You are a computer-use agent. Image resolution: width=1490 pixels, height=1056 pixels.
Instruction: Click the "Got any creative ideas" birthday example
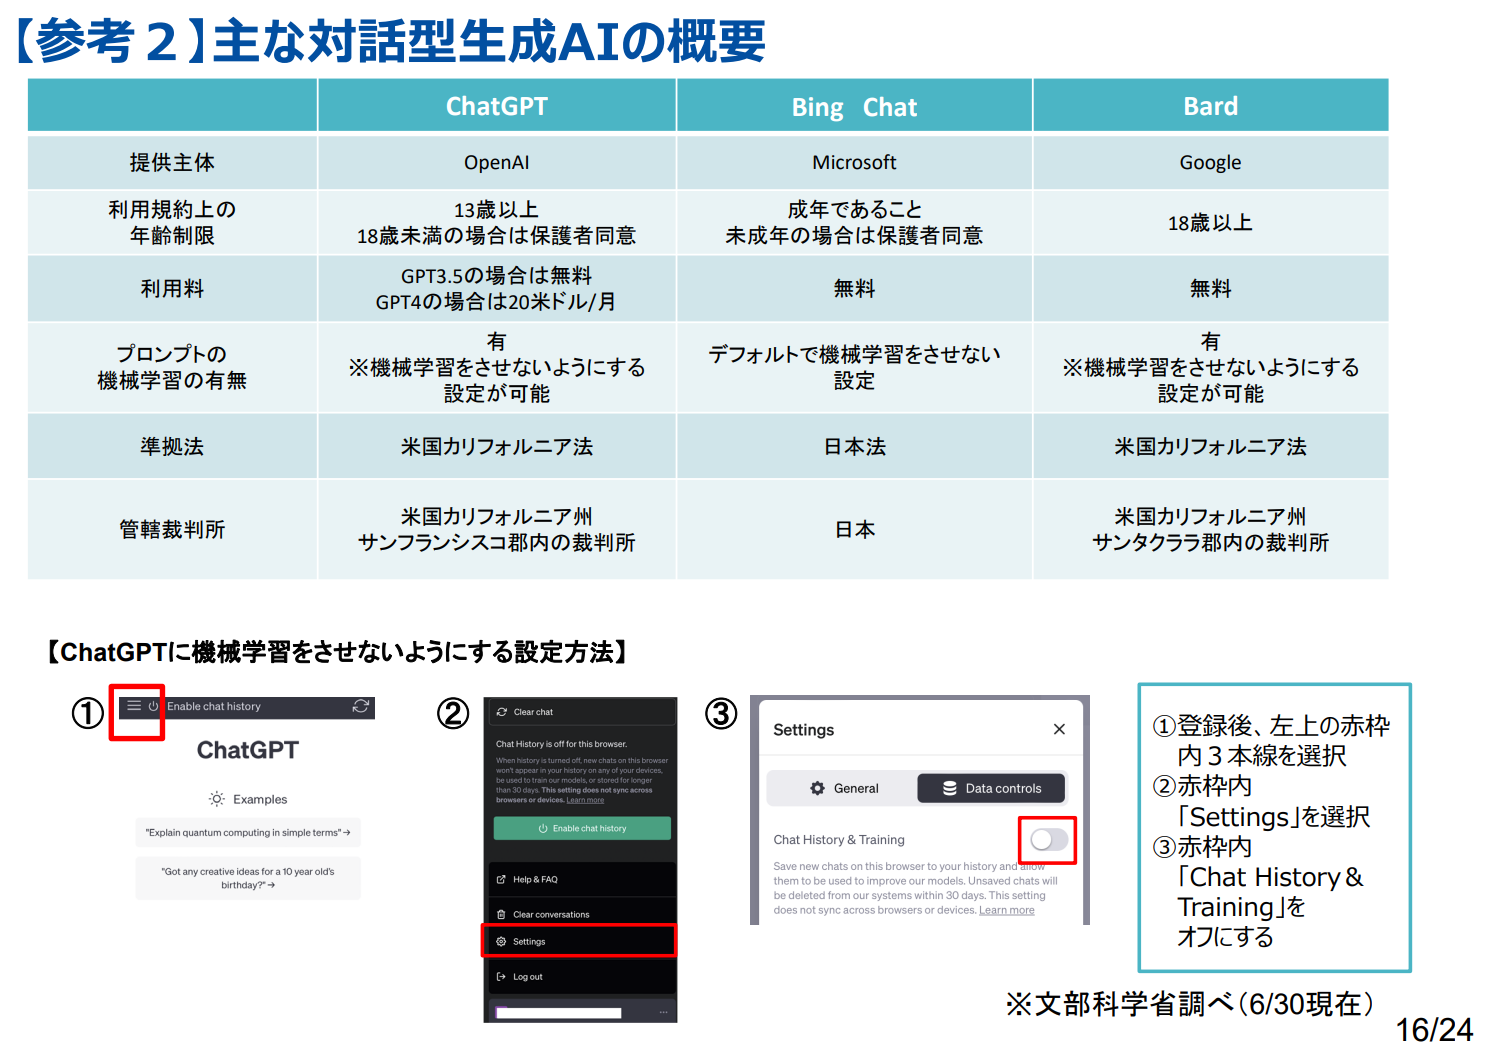[x=248, y=878]
